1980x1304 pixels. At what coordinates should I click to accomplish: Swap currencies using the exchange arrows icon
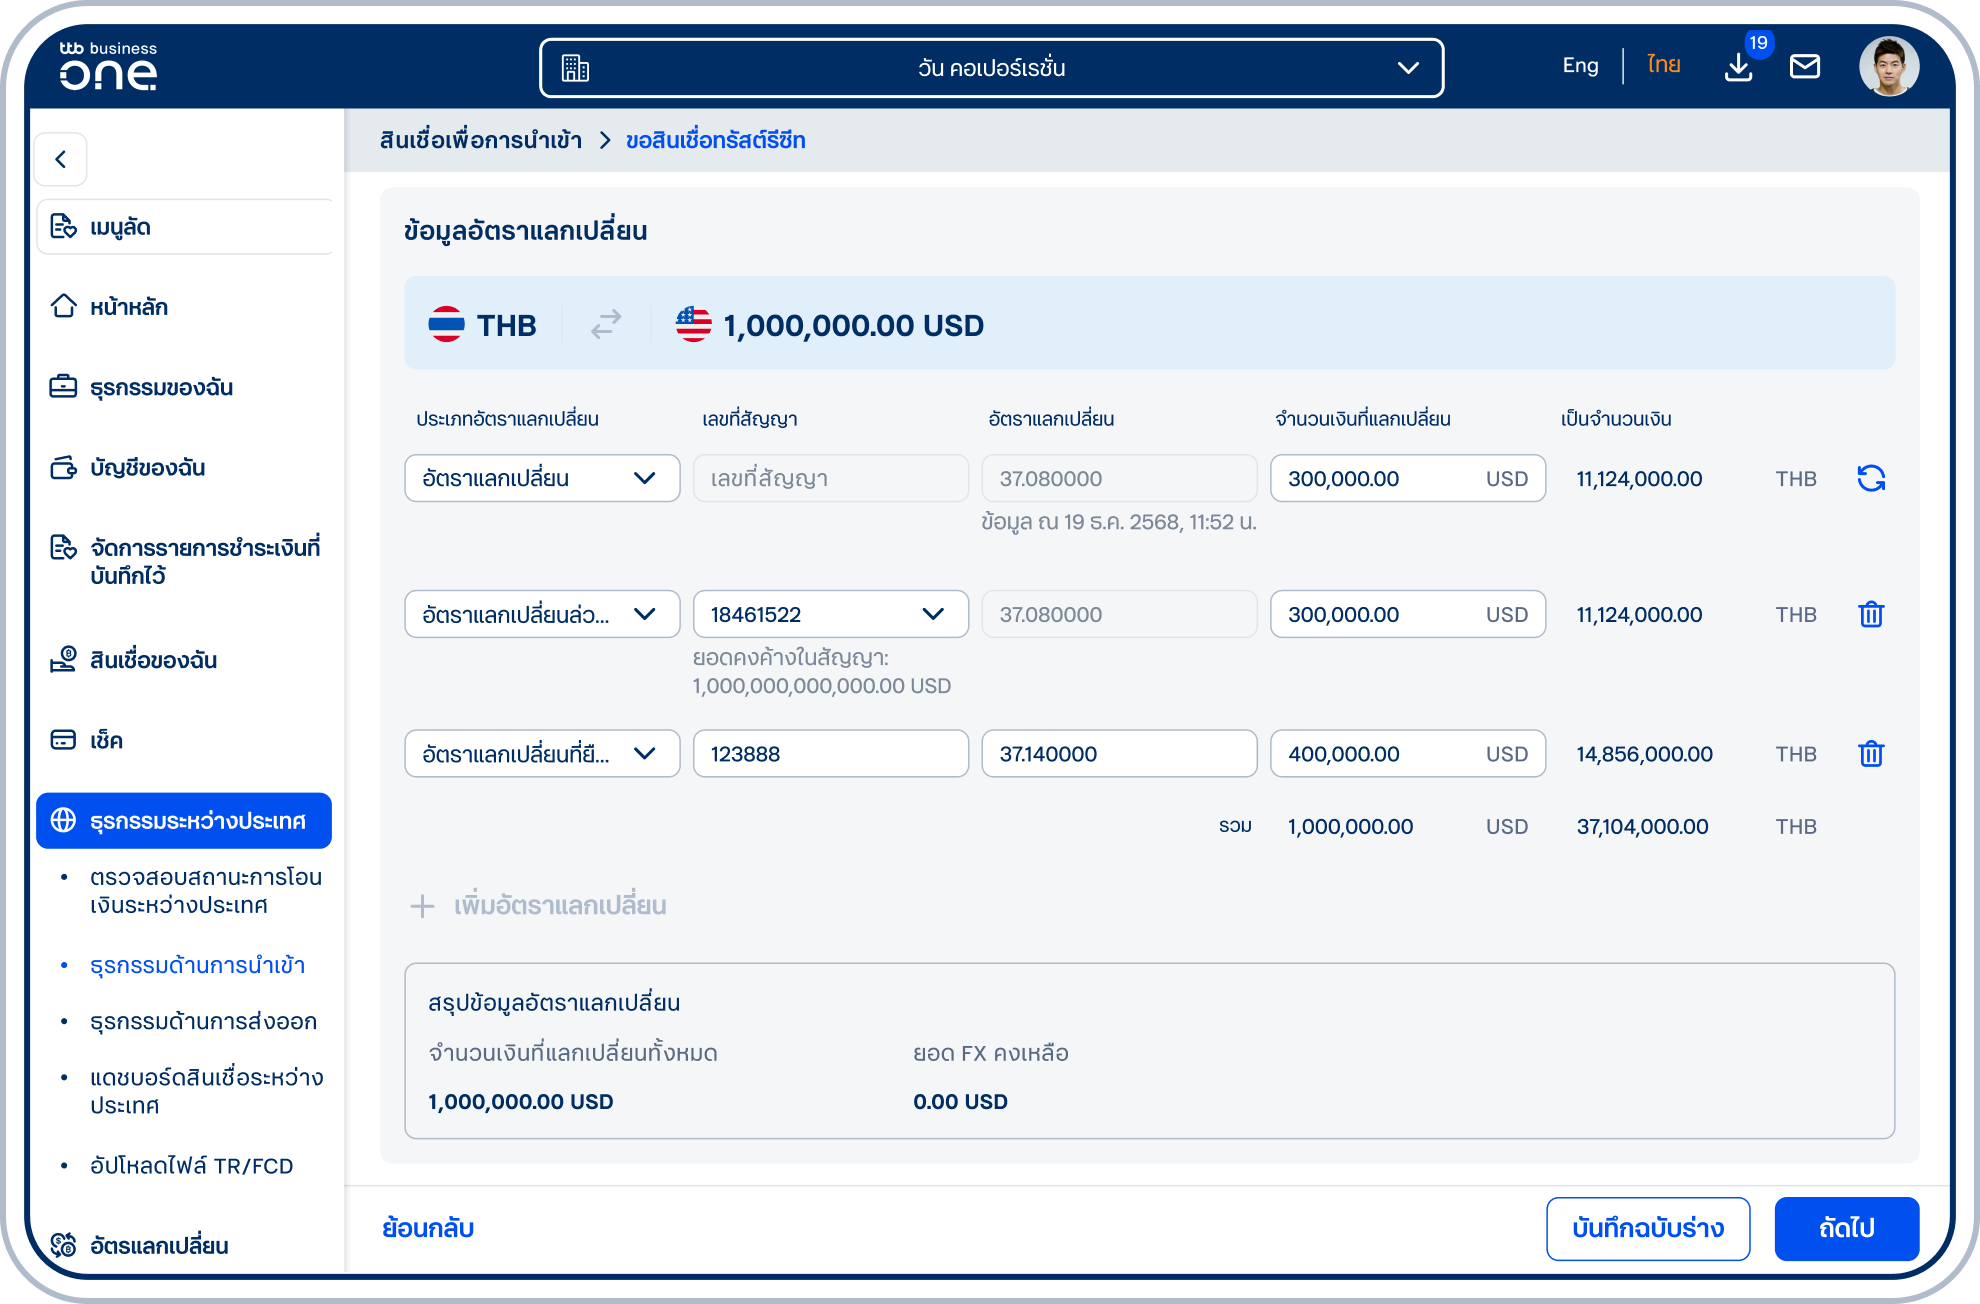[606, 324]
